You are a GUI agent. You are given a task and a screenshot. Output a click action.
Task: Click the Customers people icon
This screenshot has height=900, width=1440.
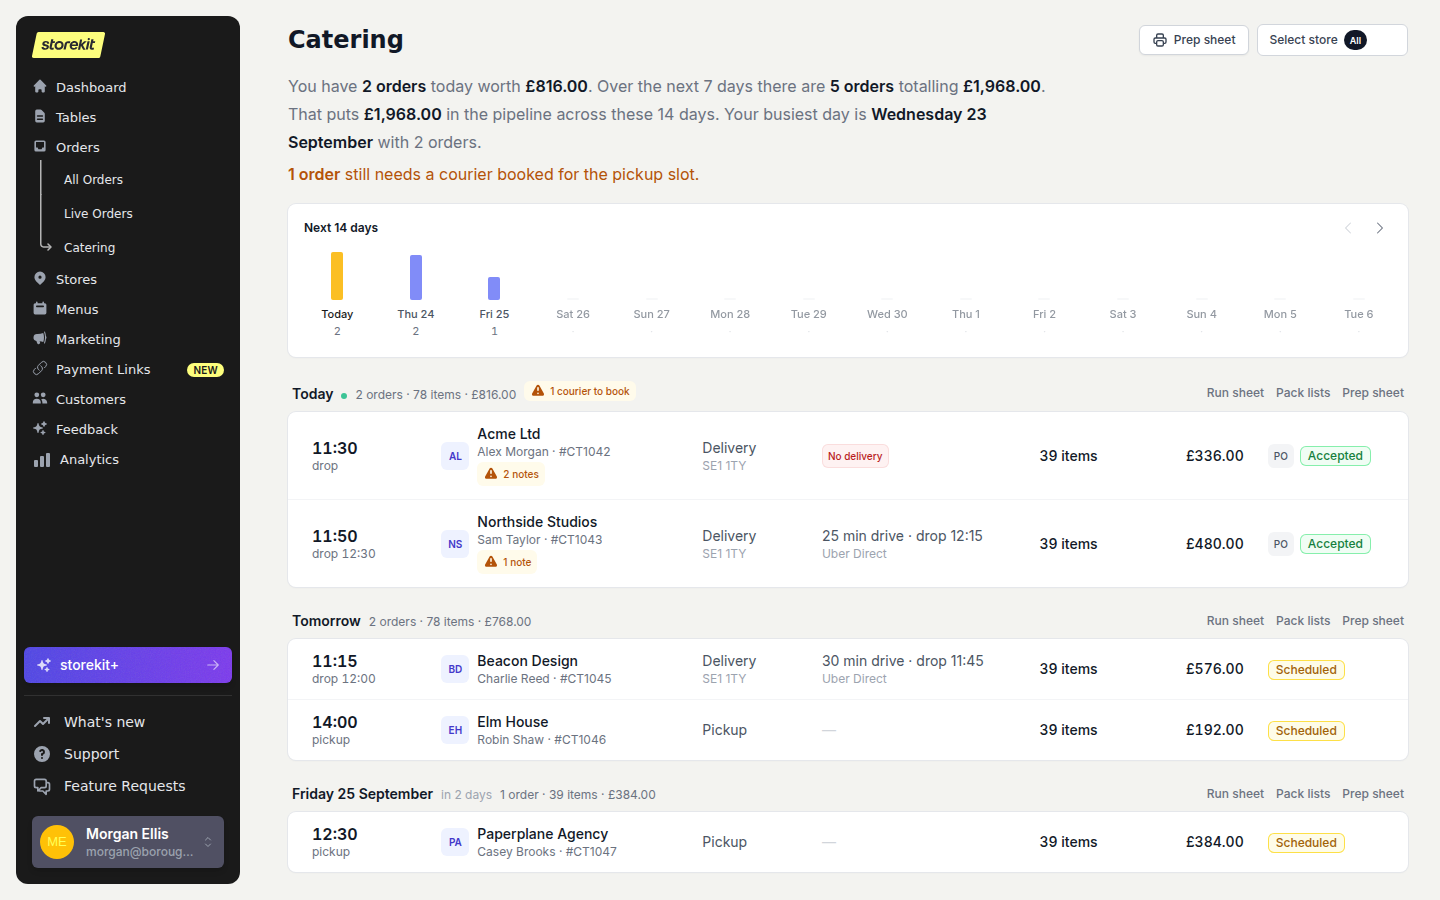(40, 399)
